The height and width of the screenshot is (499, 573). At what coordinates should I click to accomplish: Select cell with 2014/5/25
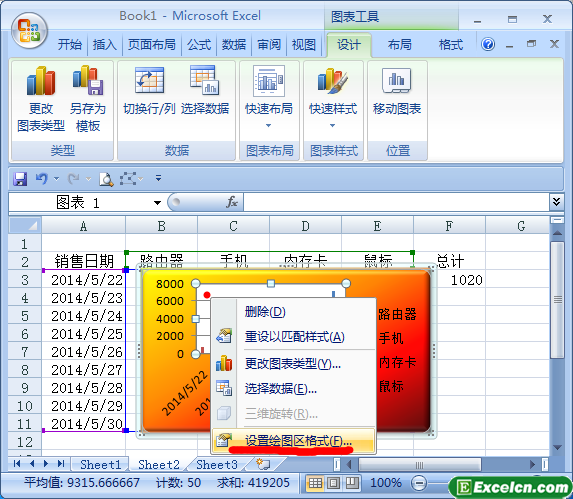(x=84, y=334)
